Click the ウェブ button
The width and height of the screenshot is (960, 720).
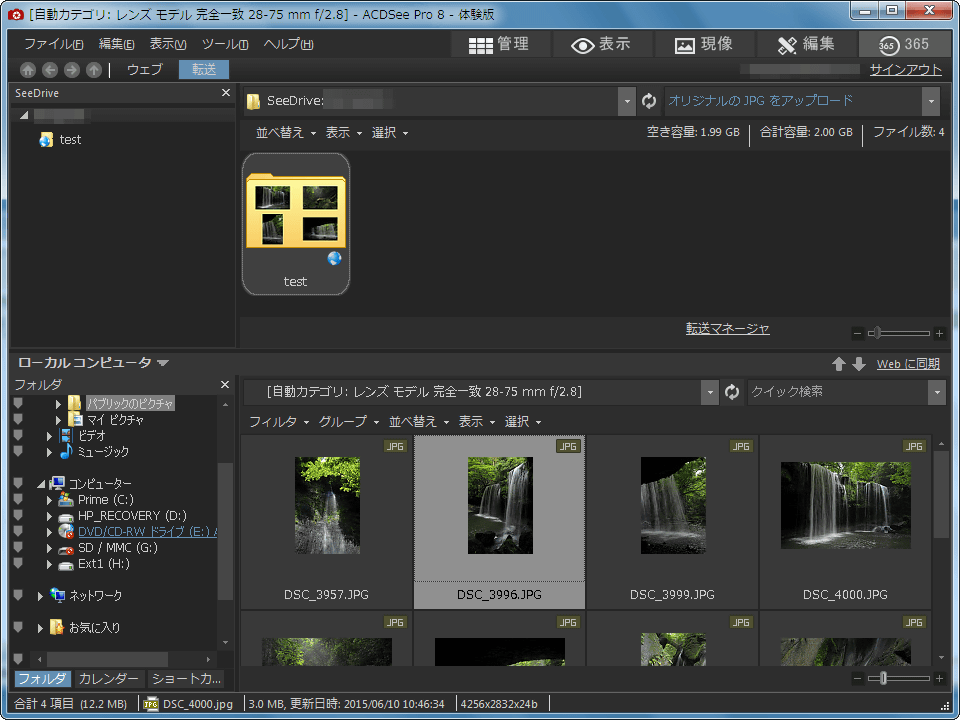(x=144, y=70)
